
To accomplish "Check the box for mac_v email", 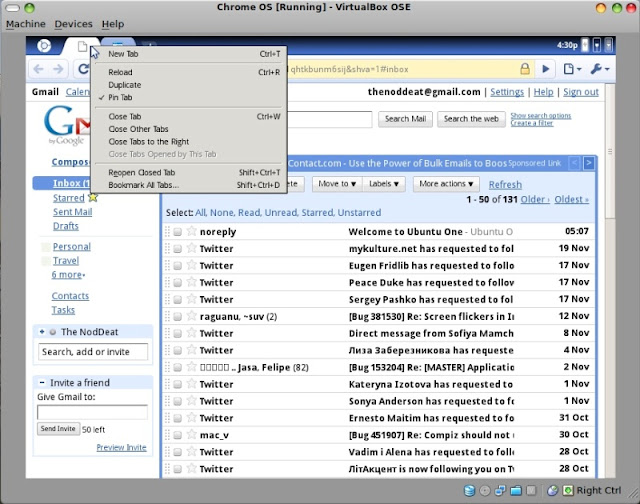I will point(177,435).
